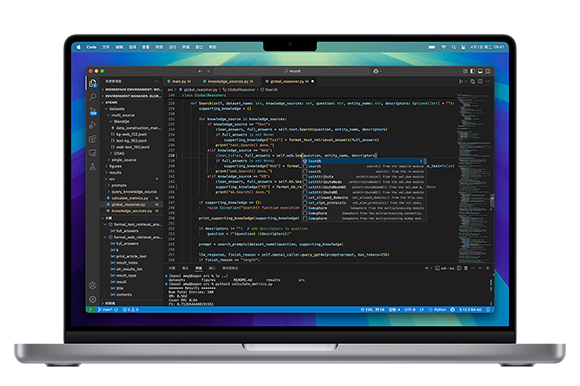Select the Python language mode in status bar

tap(437, 309)
